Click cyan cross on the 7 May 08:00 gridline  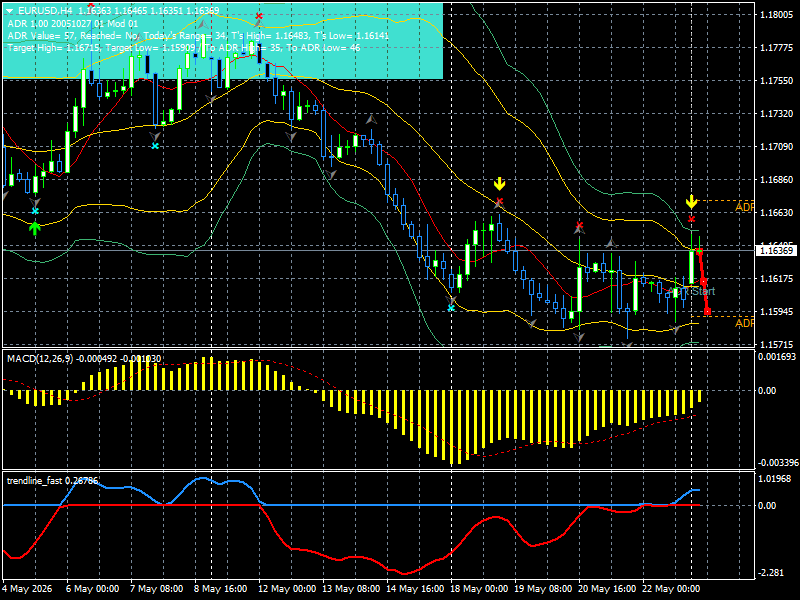click(x=155, y=146)
